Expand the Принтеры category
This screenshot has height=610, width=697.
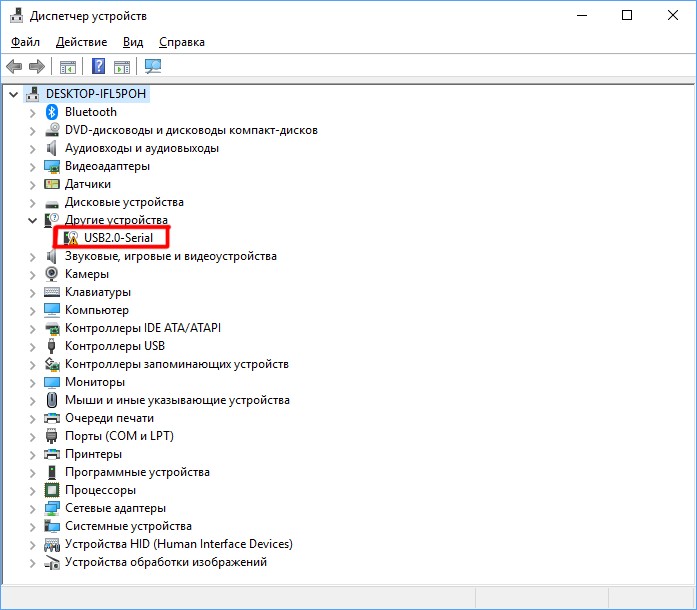32,455
